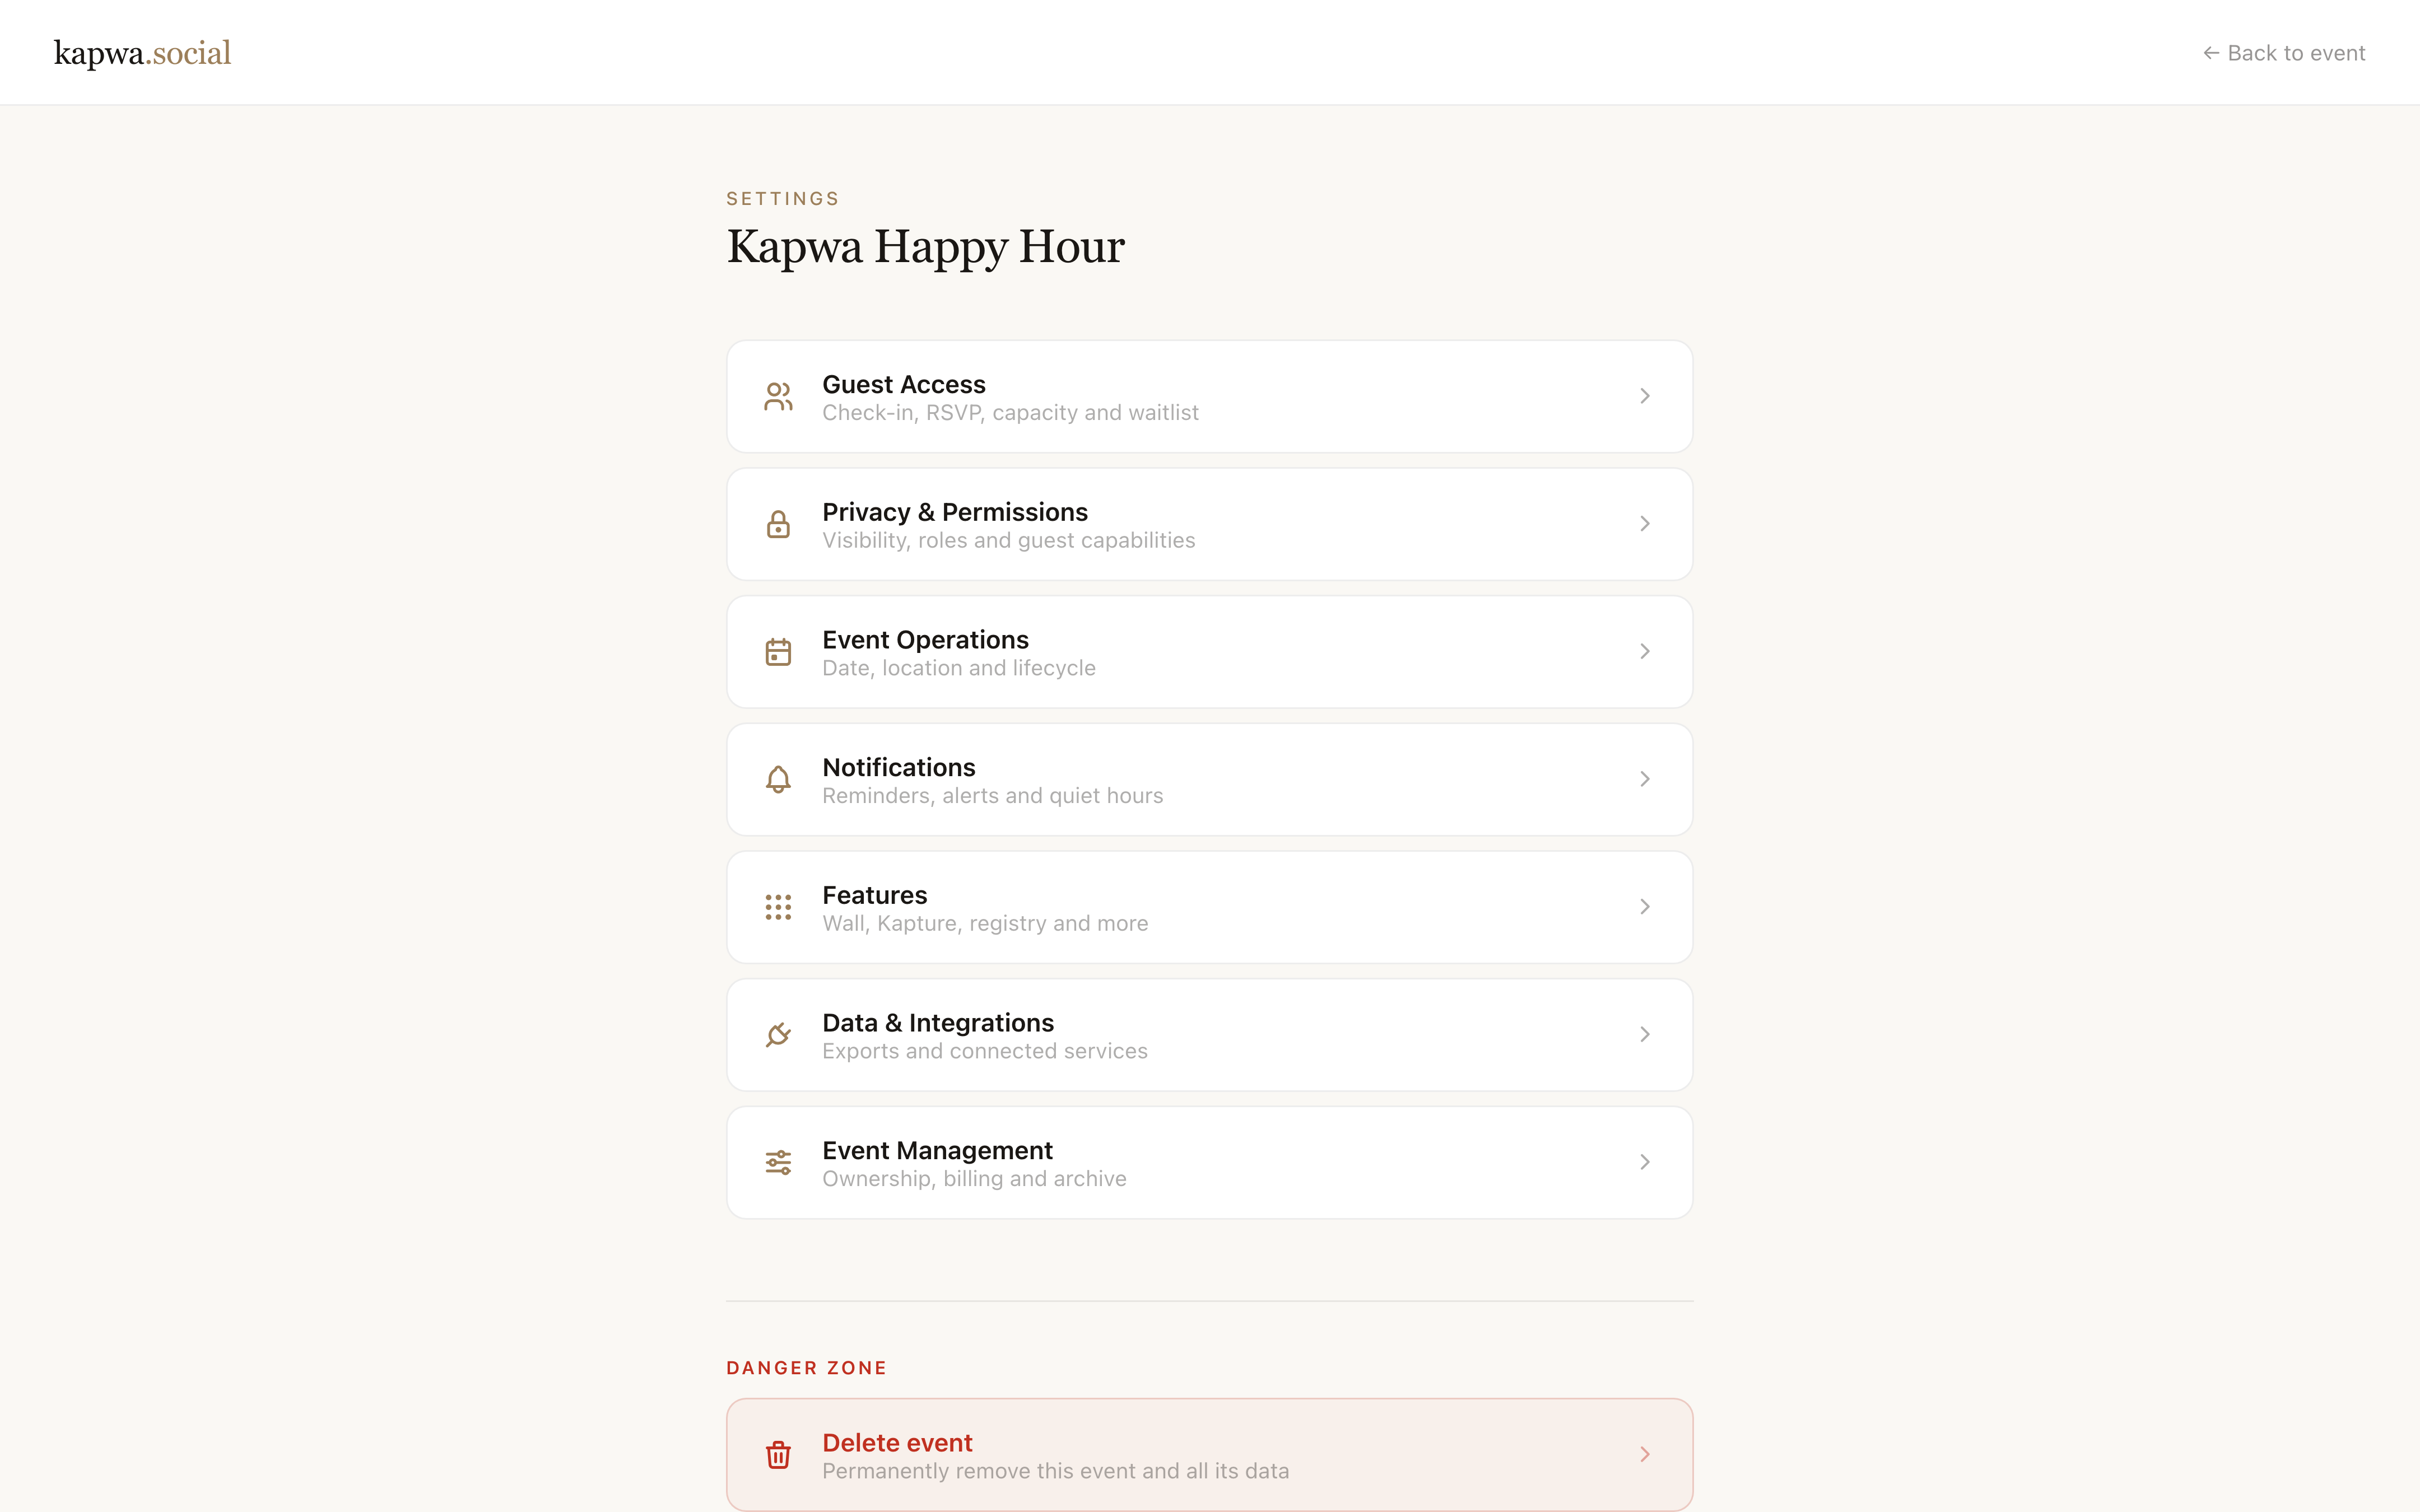The width and height of the screenshot is (2420, 1512).
Task: Open the kapwa.social logo home link
Action: (x=142, y=53)
